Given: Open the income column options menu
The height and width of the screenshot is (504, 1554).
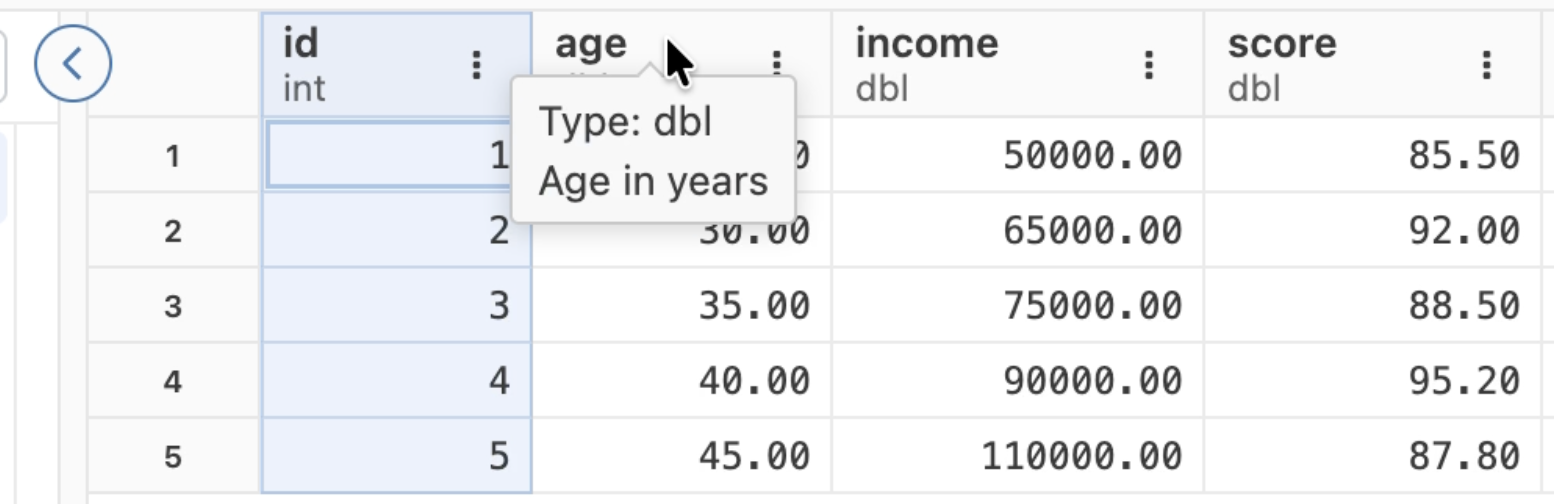Looking at the screenshot, I should pos(1149,65).
